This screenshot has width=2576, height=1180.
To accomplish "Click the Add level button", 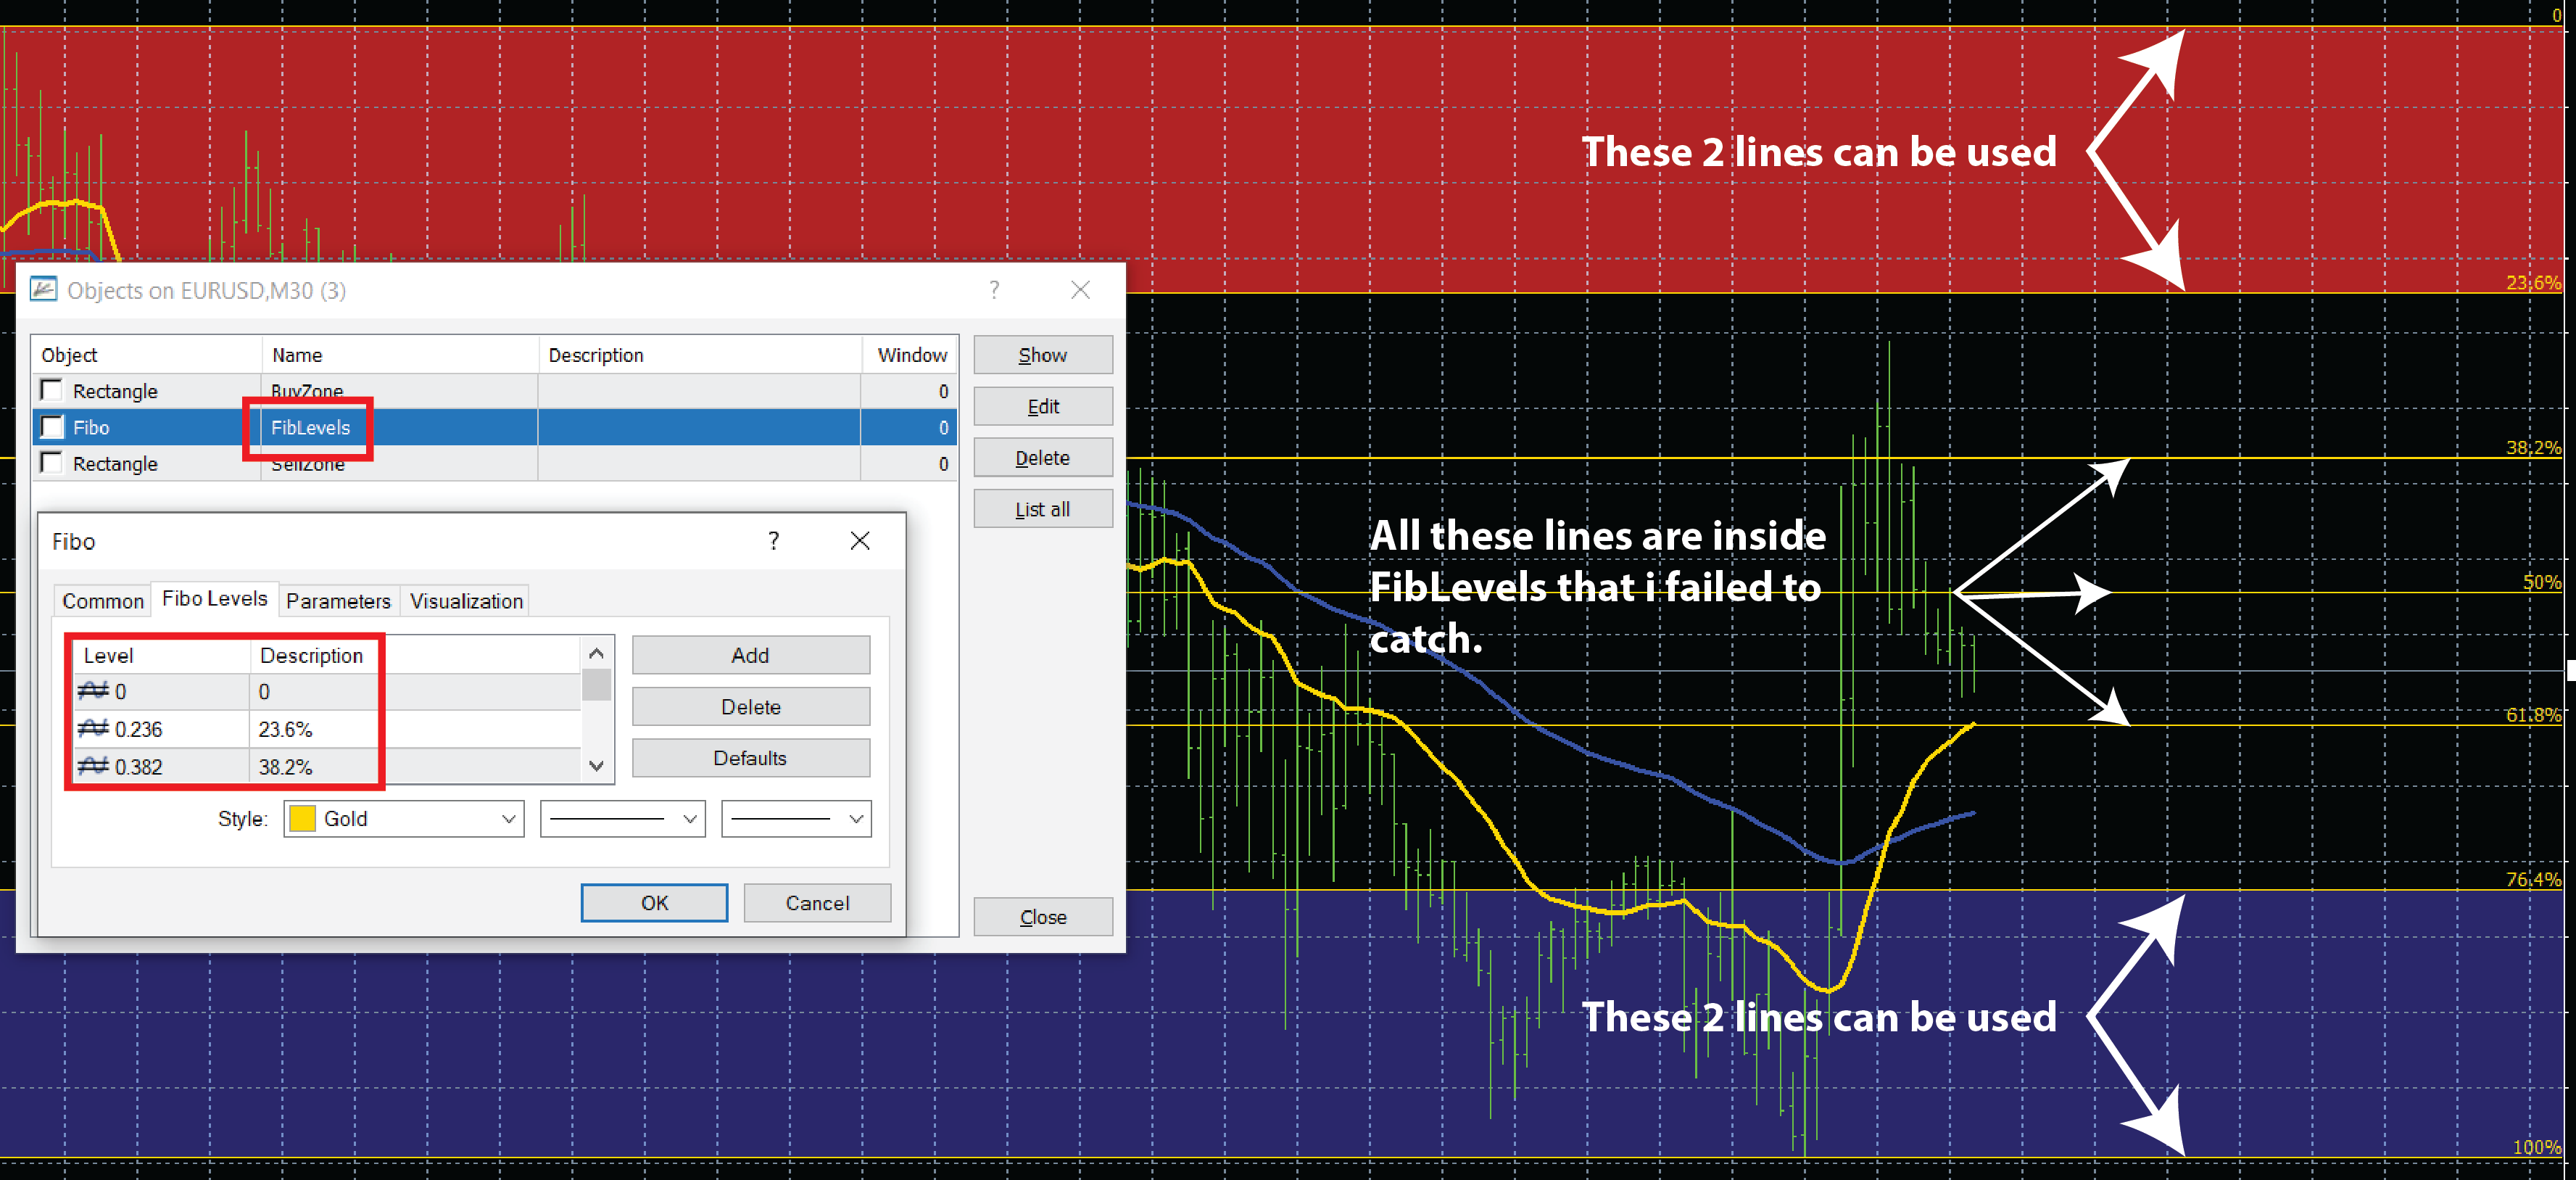I will 750,655.
